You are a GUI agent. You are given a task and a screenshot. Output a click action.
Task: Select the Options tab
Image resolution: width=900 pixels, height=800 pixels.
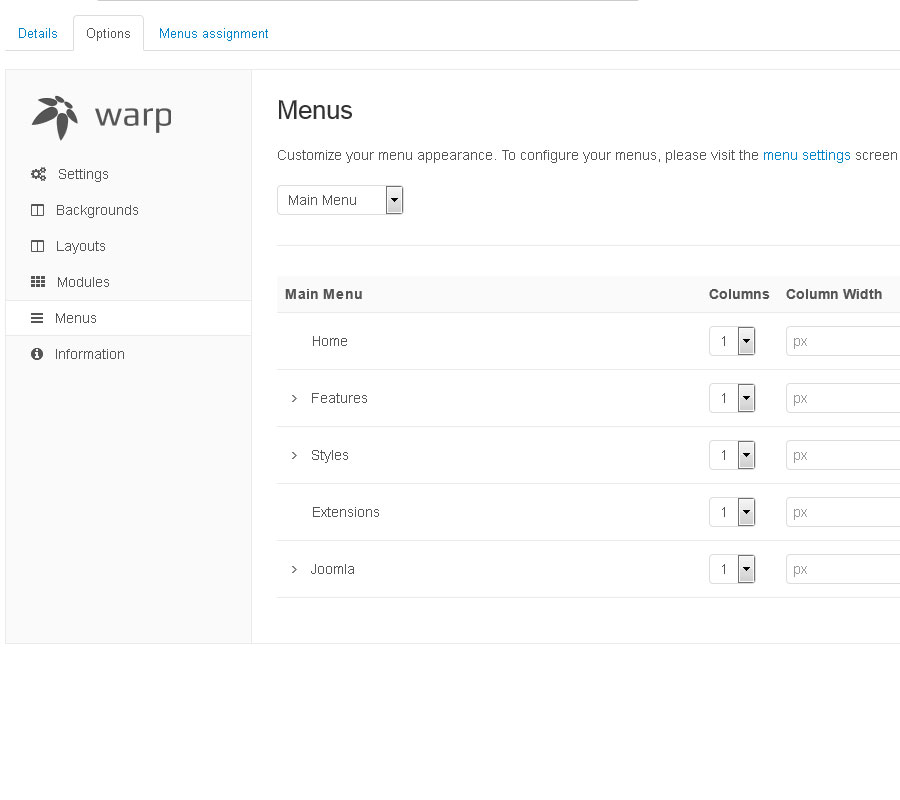point(108,33)
